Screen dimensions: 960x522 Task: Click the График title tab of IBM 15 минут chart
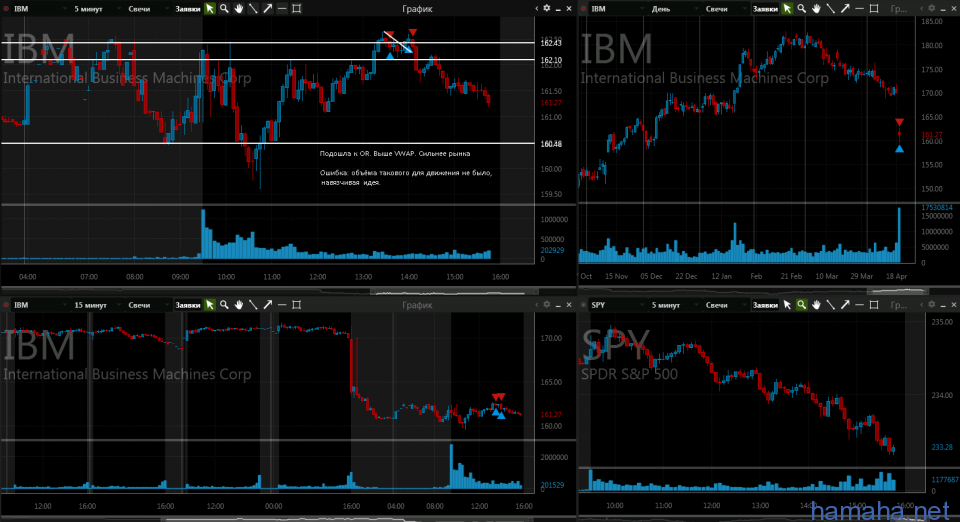point(417,305)
